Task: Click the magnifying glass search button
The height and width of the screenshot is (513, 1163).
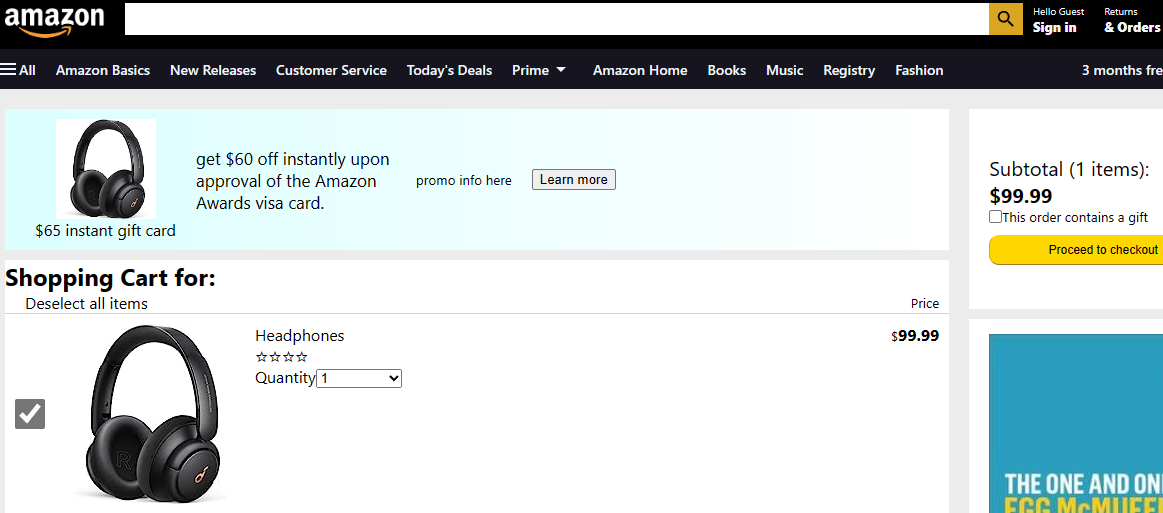Action: coord(1005,19)
